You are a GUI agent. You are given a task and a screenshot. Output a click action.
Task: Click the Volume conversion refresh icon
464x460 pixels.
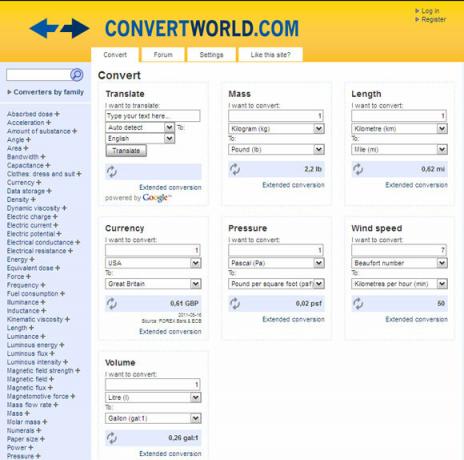(x=112, y=438)
